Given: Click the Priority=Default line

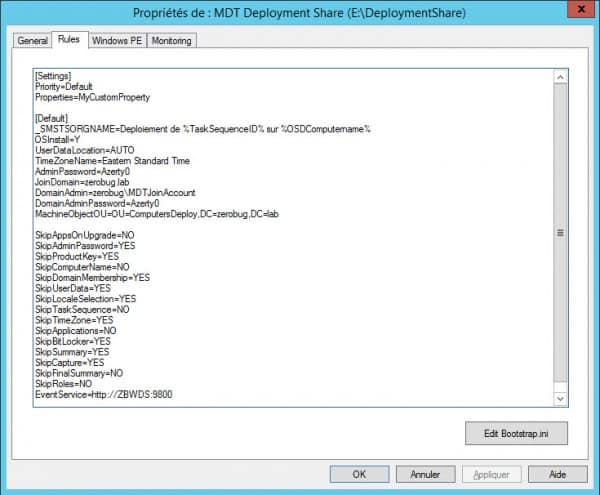Looking at the screenshot, I should (64, 86).
